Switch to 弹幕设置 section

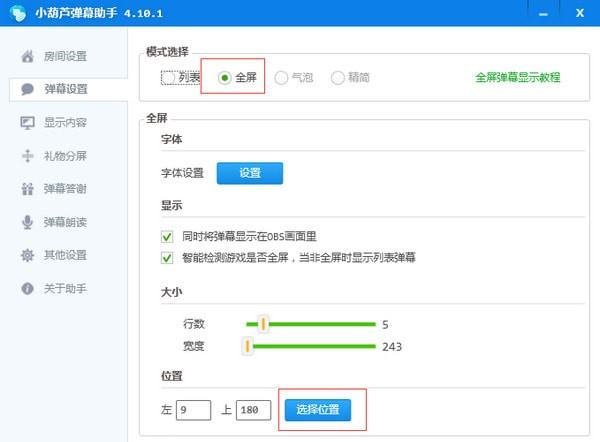click(68, 89)
